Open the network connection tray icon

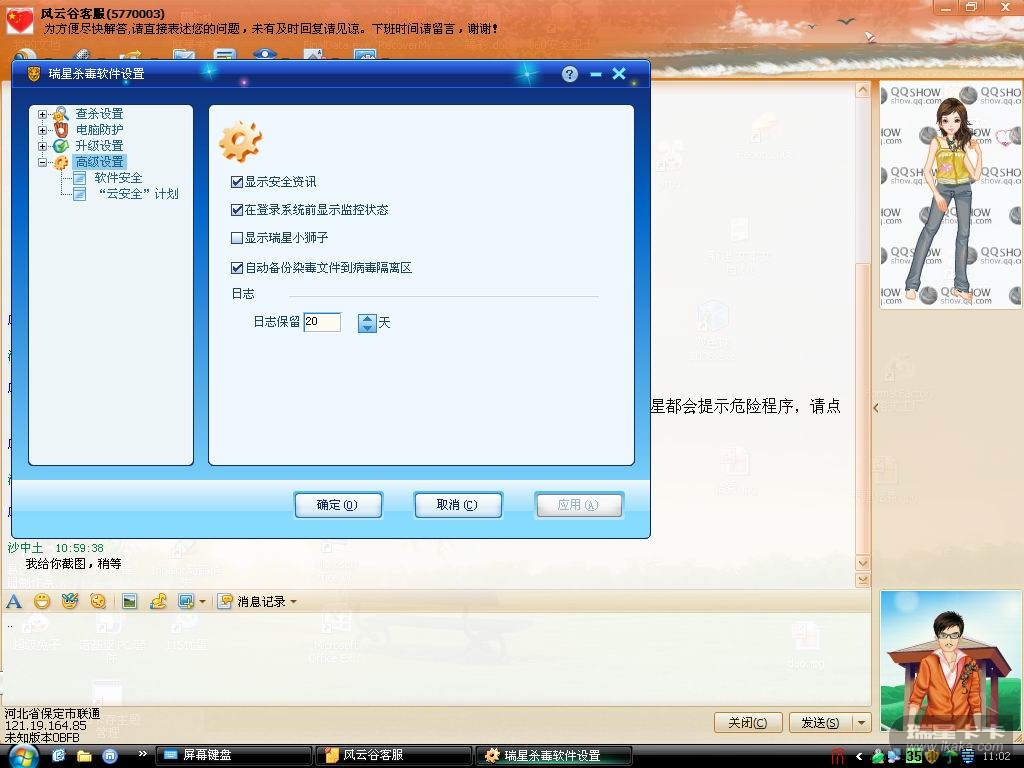click(894, 756)
